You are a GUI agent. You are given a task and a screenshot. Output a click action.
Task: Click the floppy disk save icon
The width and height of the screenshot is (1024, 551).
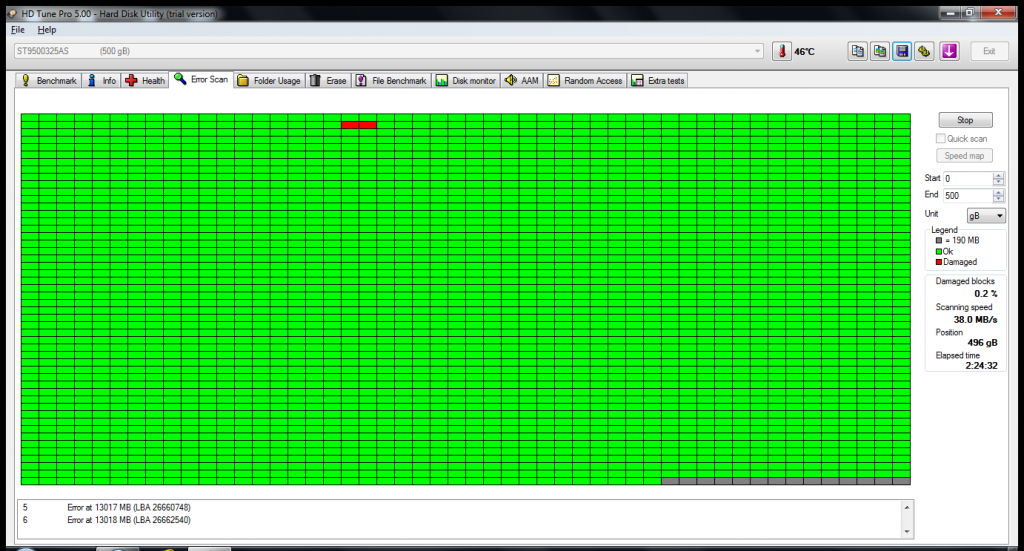click(x=902, y=51)
